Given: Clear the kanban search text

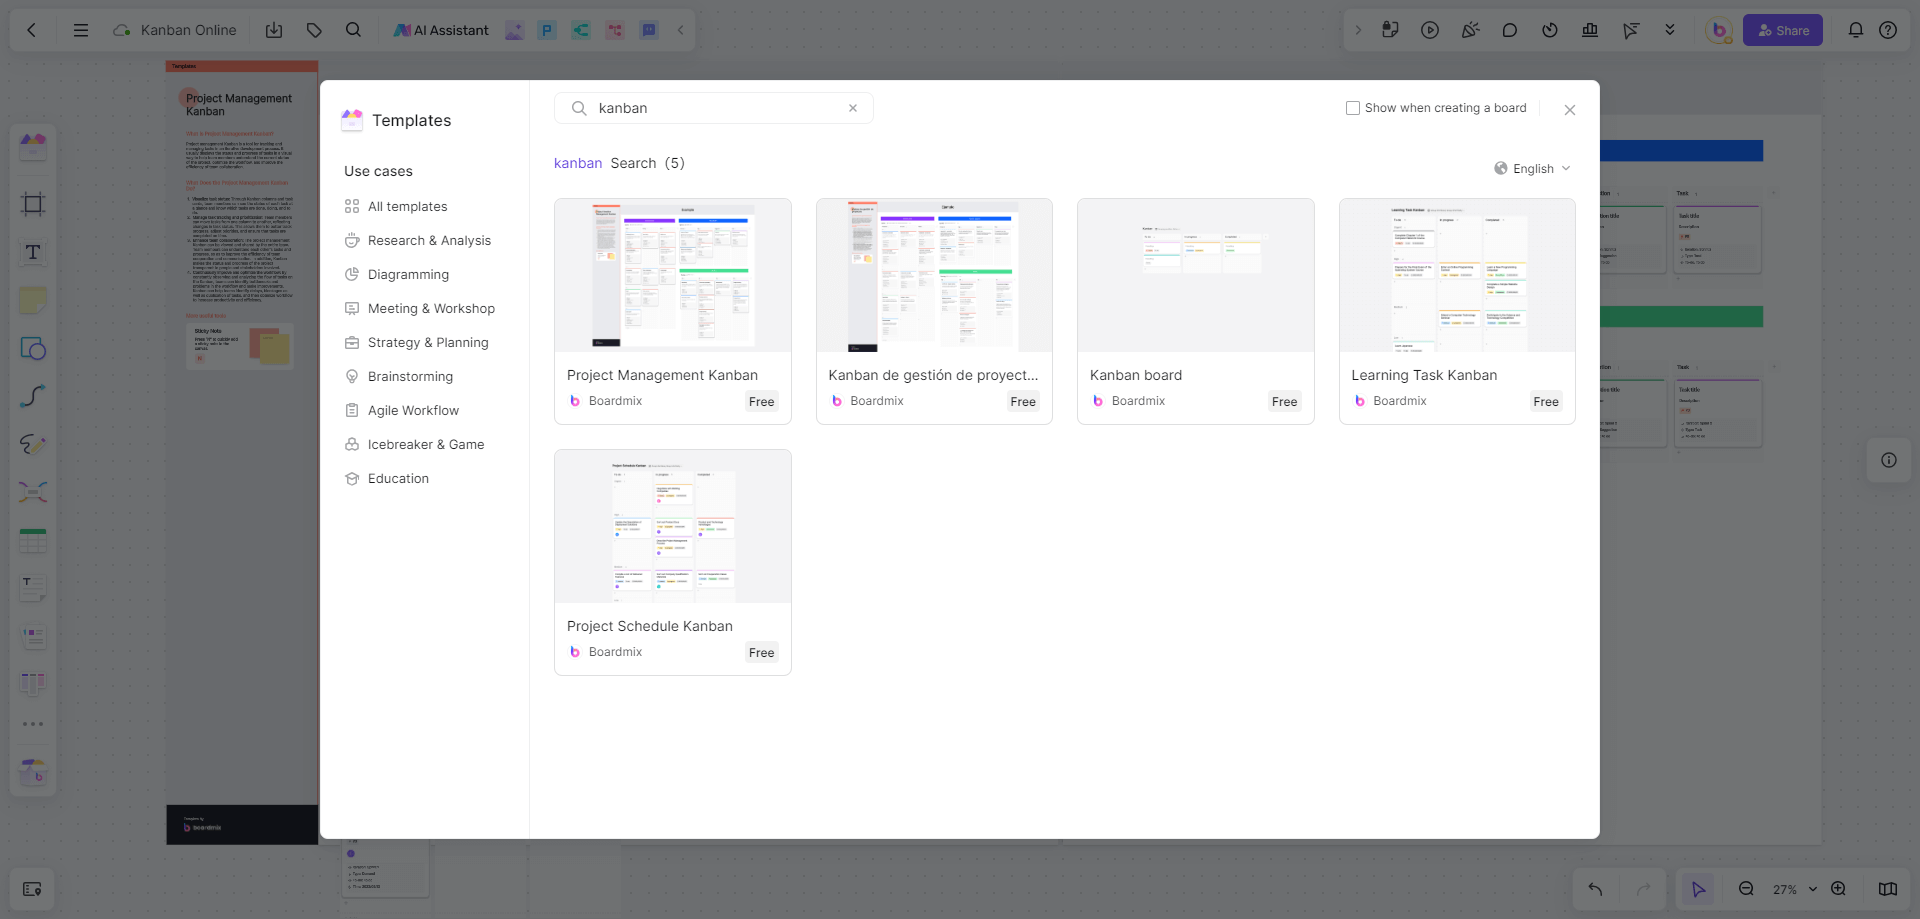Looking at the screenshot, I should 853,108.
